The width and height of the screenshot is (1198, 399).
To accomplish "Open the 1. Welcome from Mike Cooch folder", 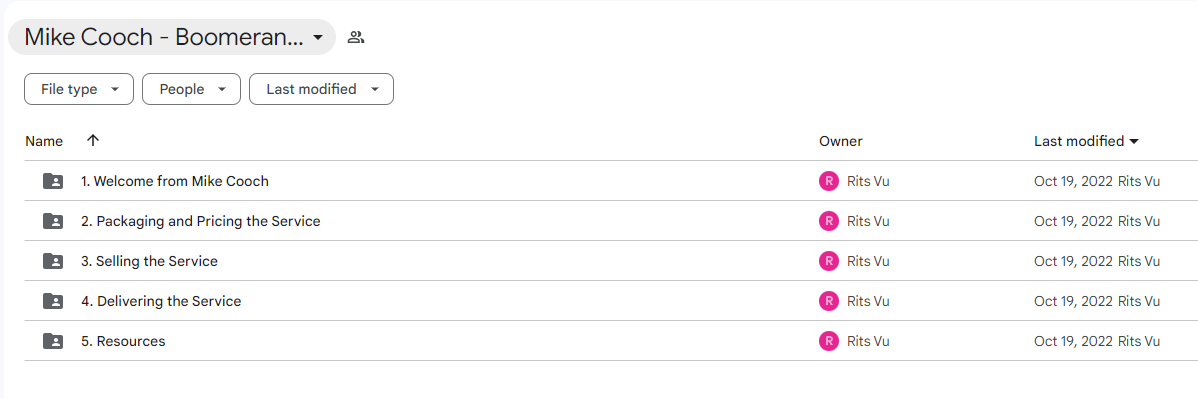I will pos(175,181).
